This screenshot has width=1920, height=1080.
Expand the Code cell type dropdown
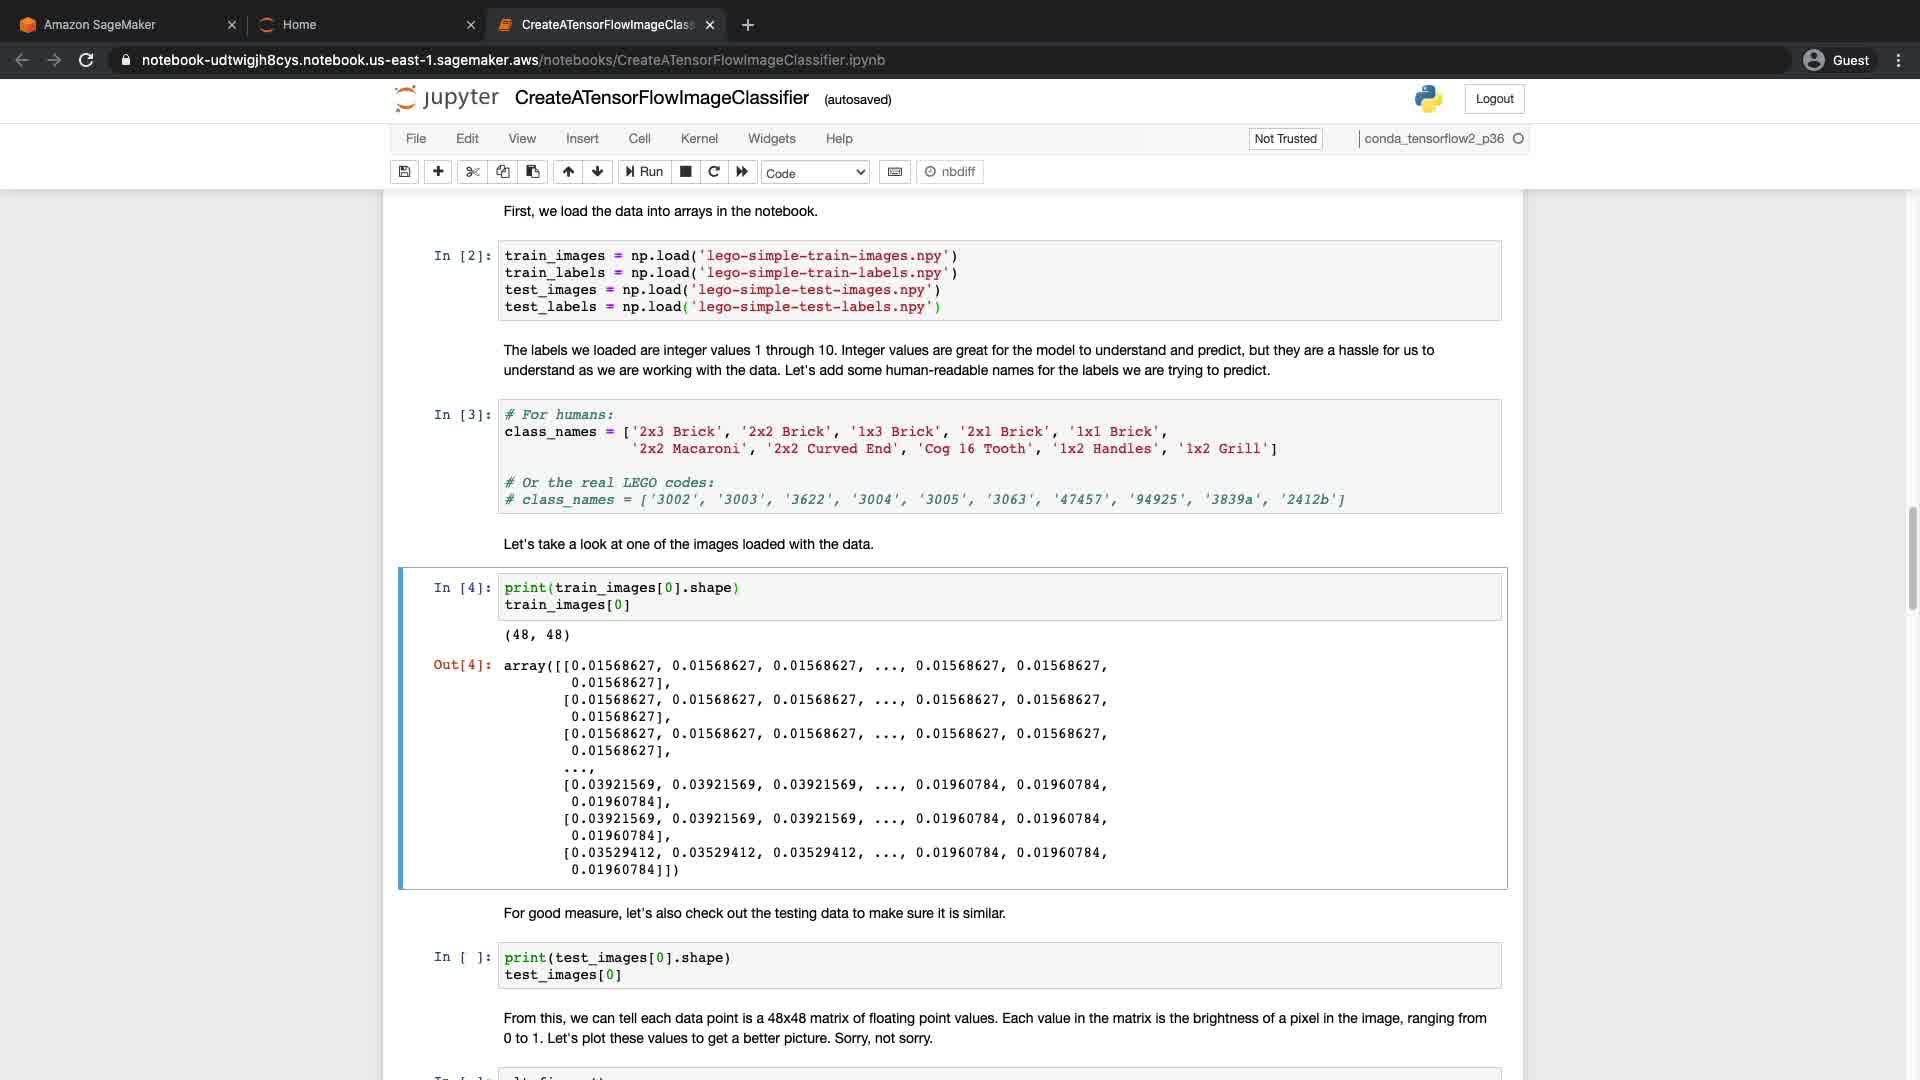click(815, 173)
